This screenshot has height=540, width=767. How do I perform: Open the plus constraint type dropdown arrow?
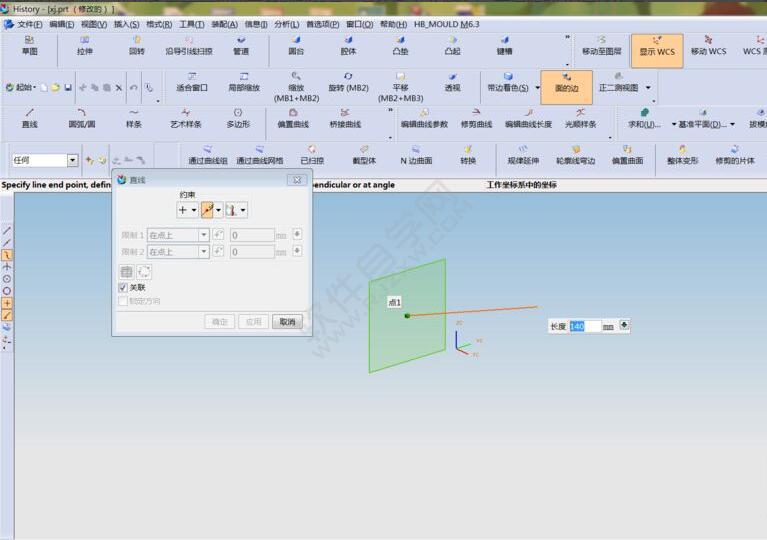point(194,210)
